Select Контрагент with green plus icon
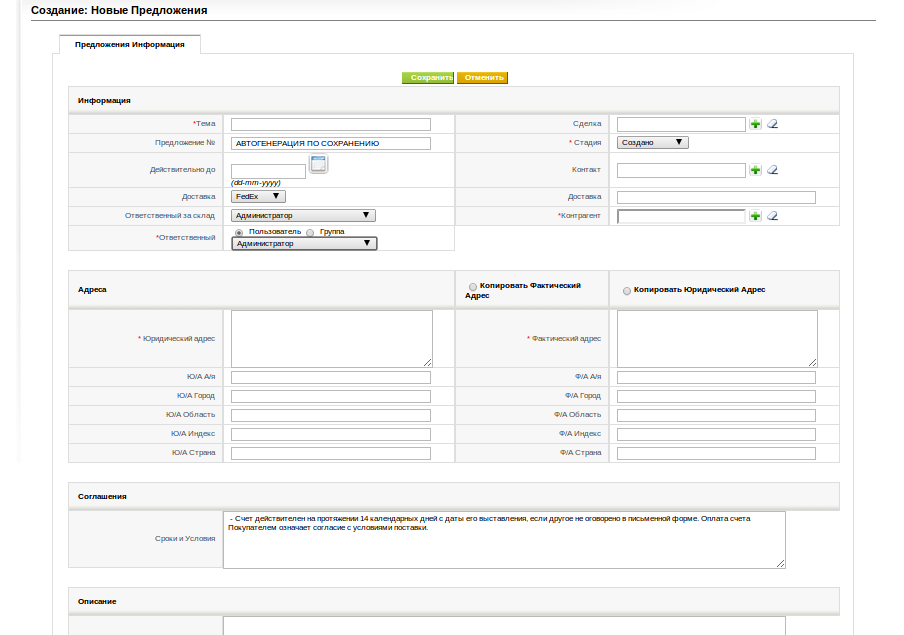Viewport: 904px width, 635px height. pyautogui.click(x=755, y=216)
